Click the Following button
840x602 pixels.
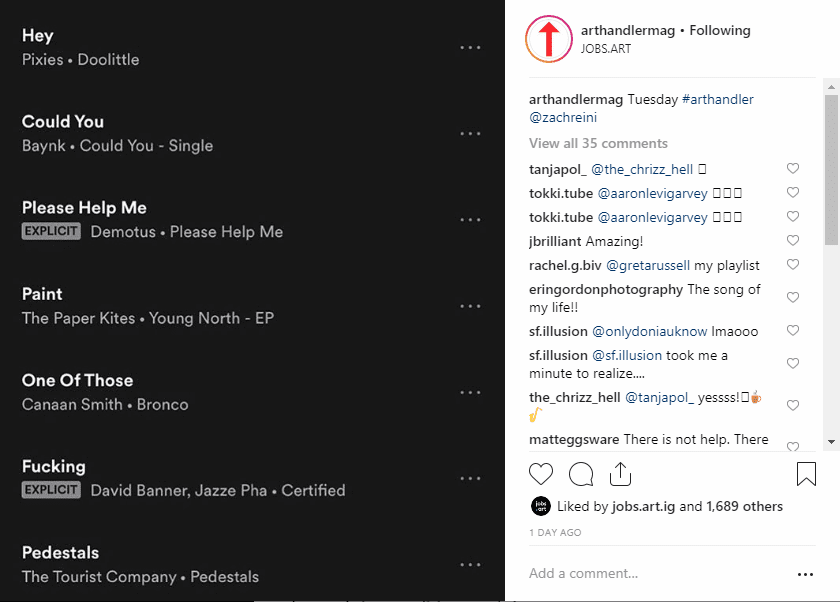pyautogui.click(x=719, y=31)
